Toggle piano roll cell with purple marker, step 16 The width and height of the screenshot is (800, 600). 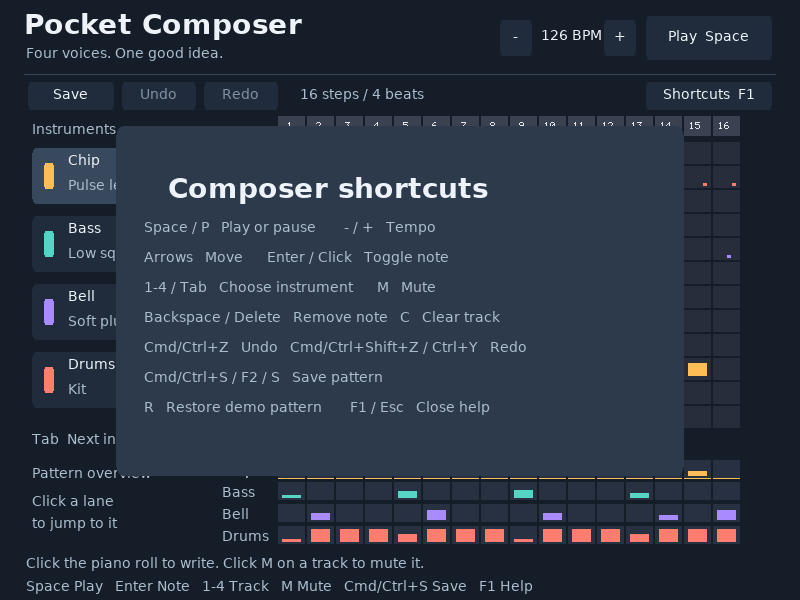click(x=727, y=249)
